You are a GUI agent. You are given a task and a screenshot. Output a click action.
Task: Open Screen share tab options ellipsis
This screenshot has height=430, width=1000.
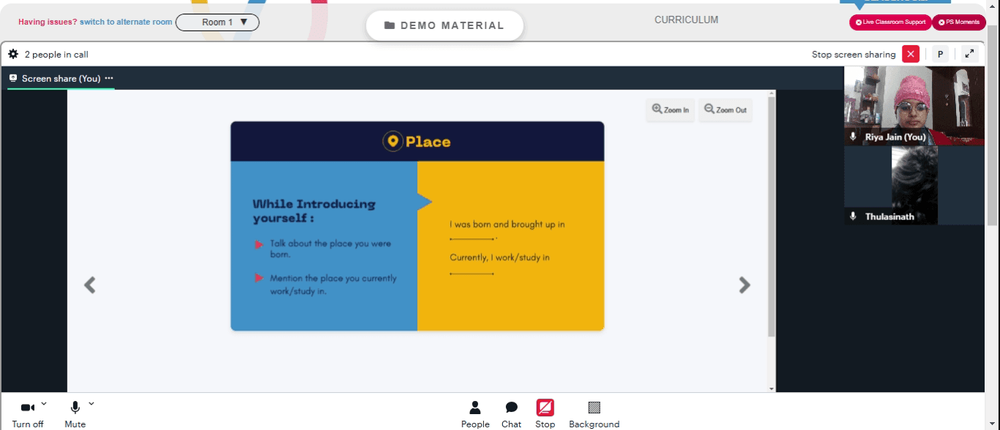coord(109,78)
